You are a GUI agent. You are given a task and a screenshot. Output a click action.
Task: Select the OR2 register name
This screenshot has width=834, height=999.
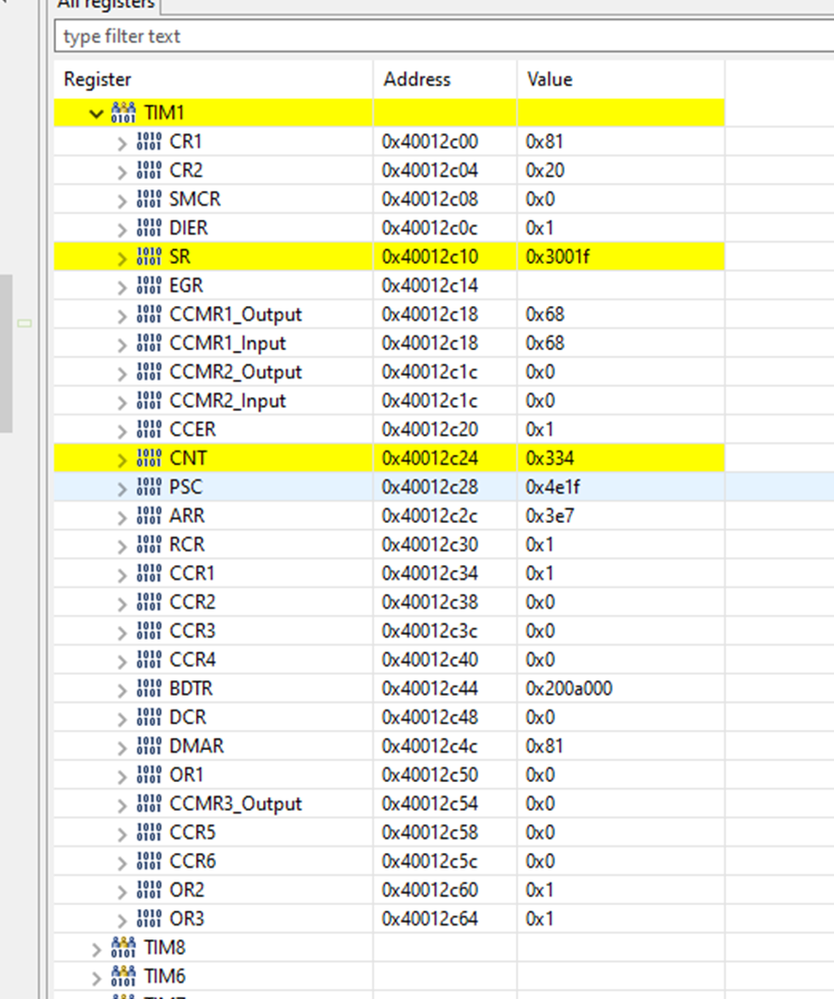[x=187, y=890]
